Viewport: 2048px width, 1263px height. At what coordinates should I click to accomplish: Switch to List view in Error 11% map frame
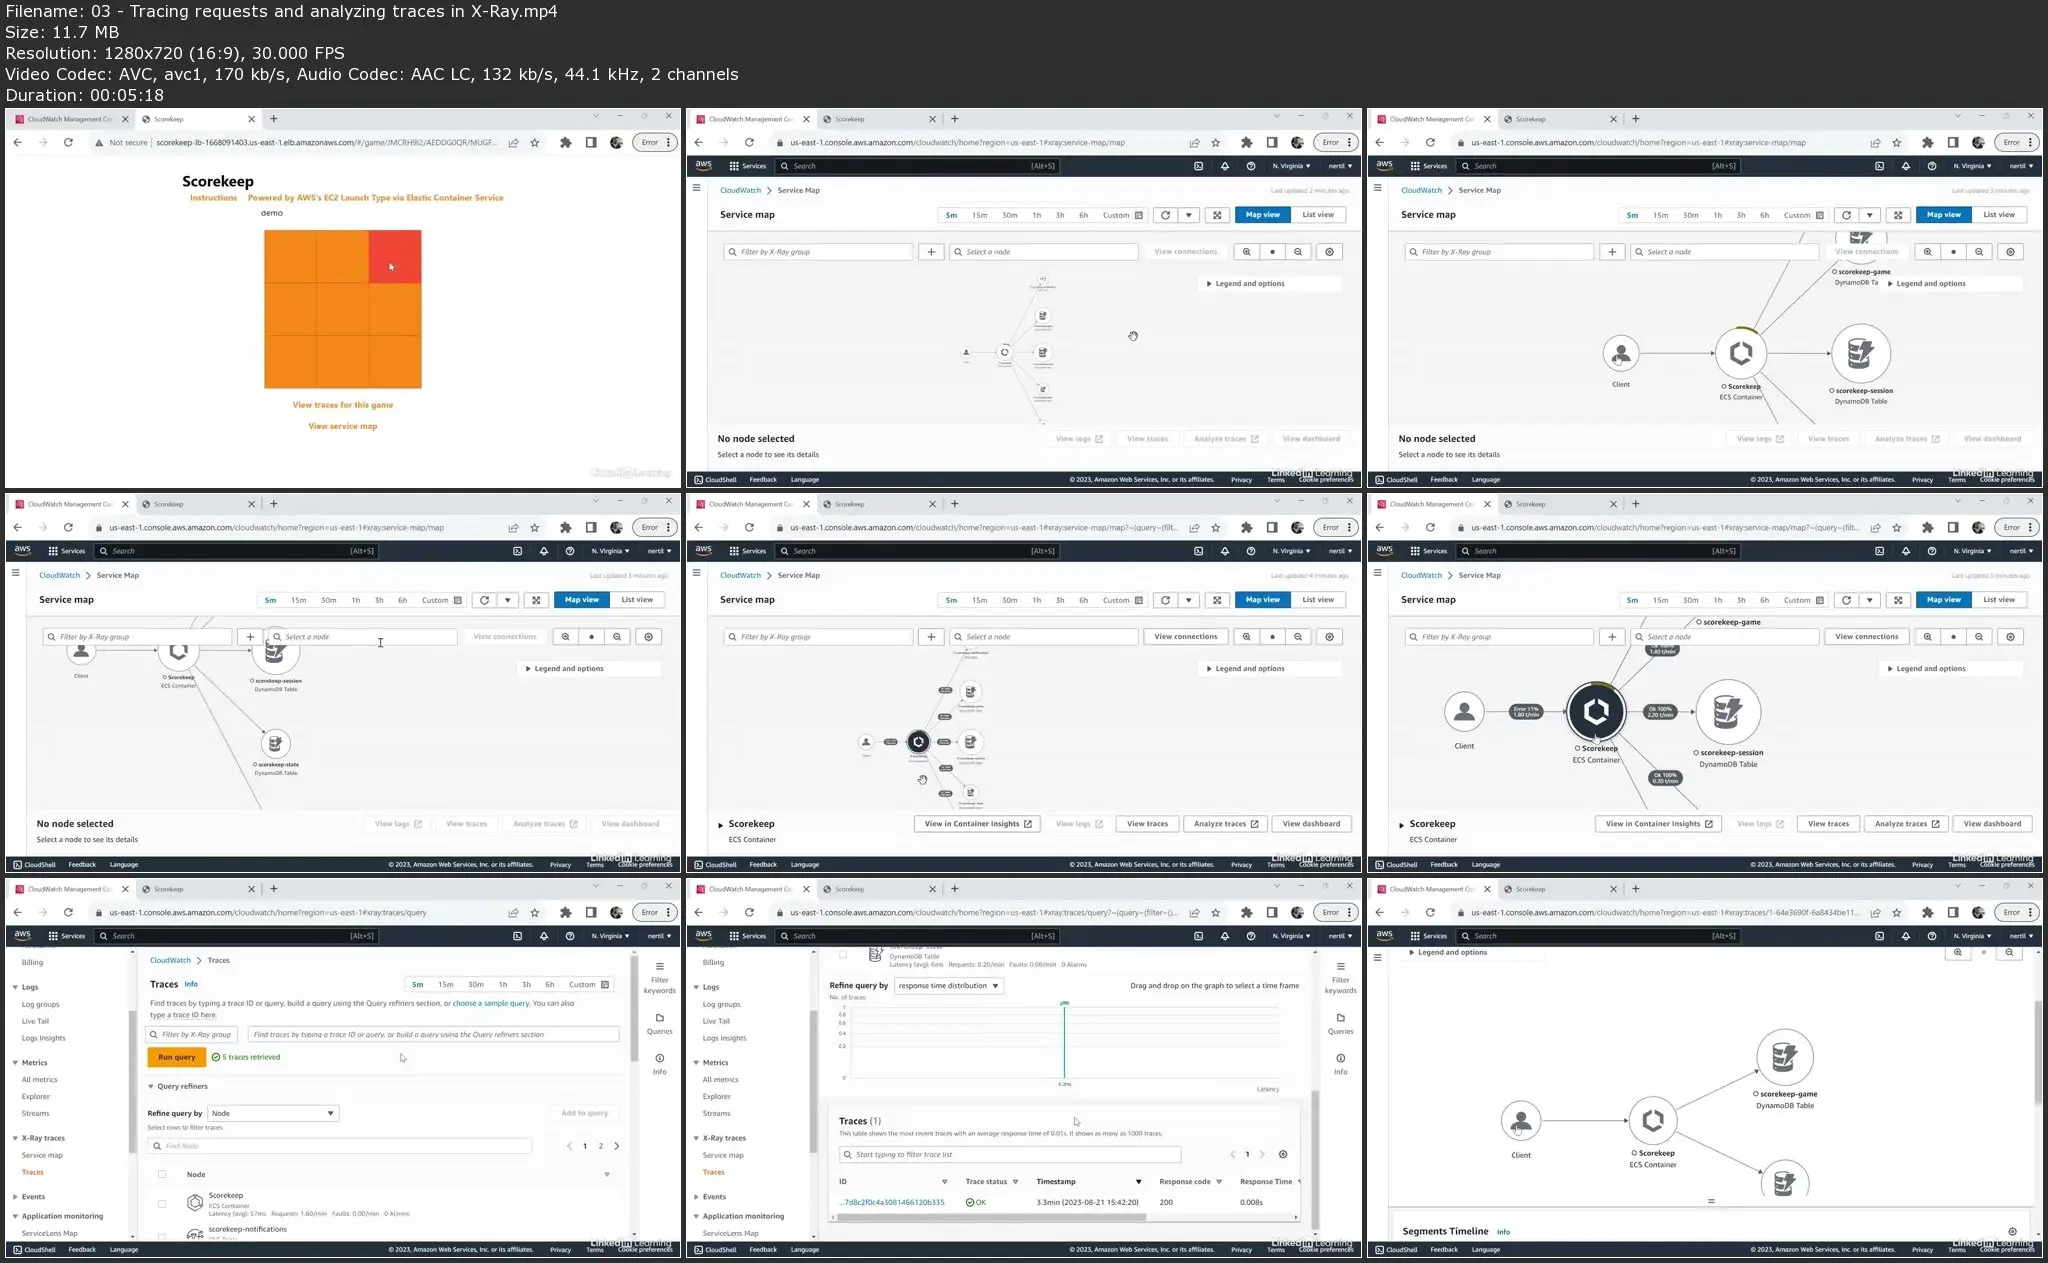[x=1999, y=600]
